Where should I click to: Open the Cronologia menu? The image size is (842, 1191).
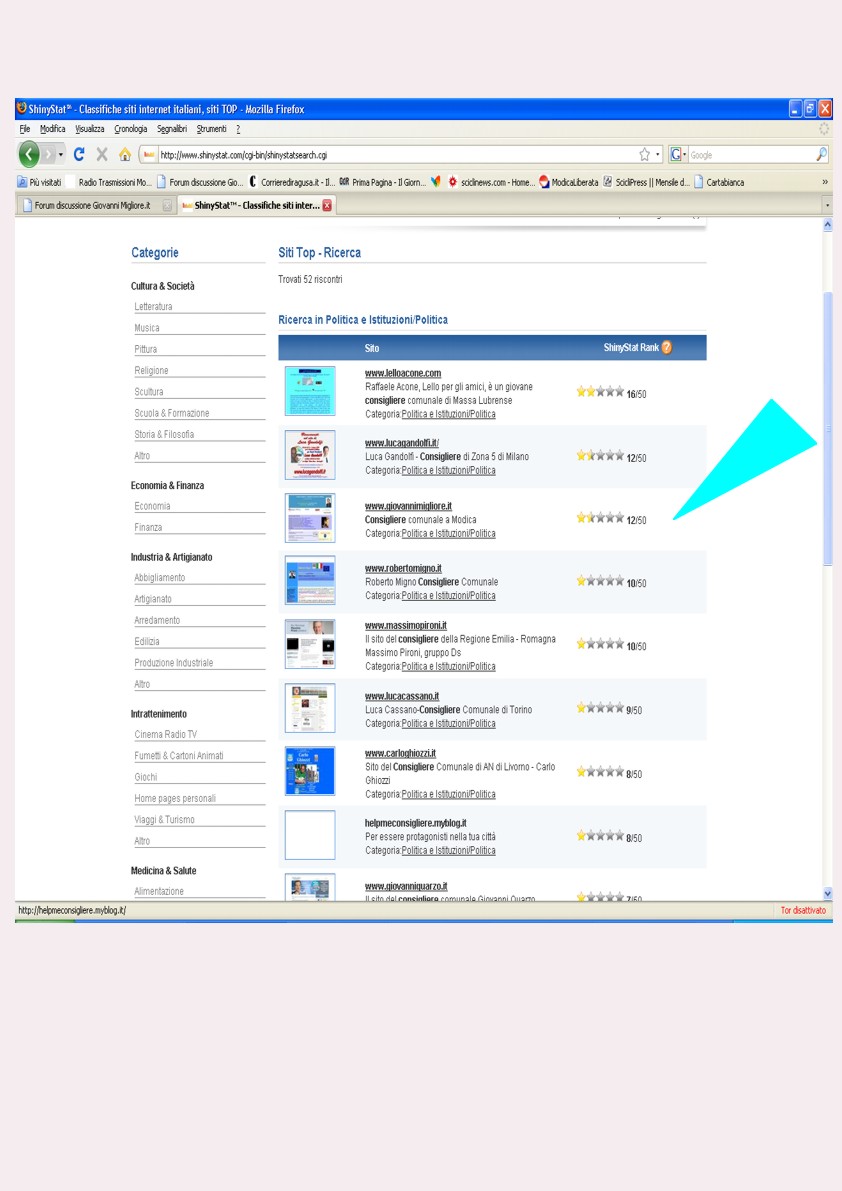tap(131, 129)
